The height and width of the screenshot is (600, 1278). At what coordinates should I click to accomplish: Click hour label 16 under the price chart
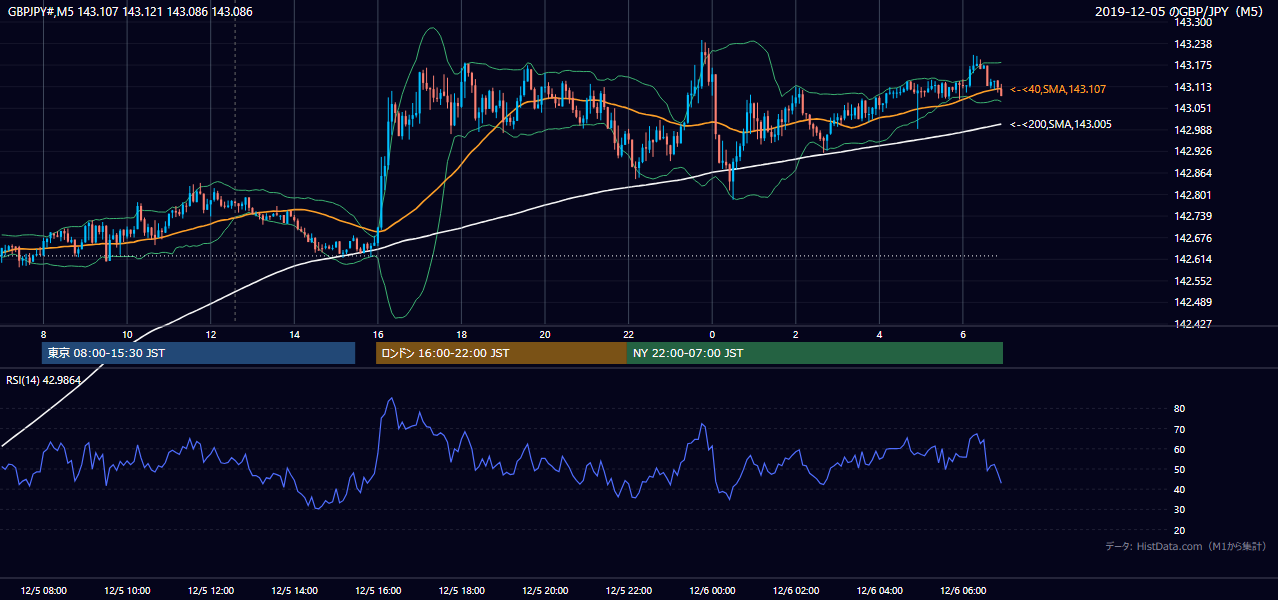378,334
